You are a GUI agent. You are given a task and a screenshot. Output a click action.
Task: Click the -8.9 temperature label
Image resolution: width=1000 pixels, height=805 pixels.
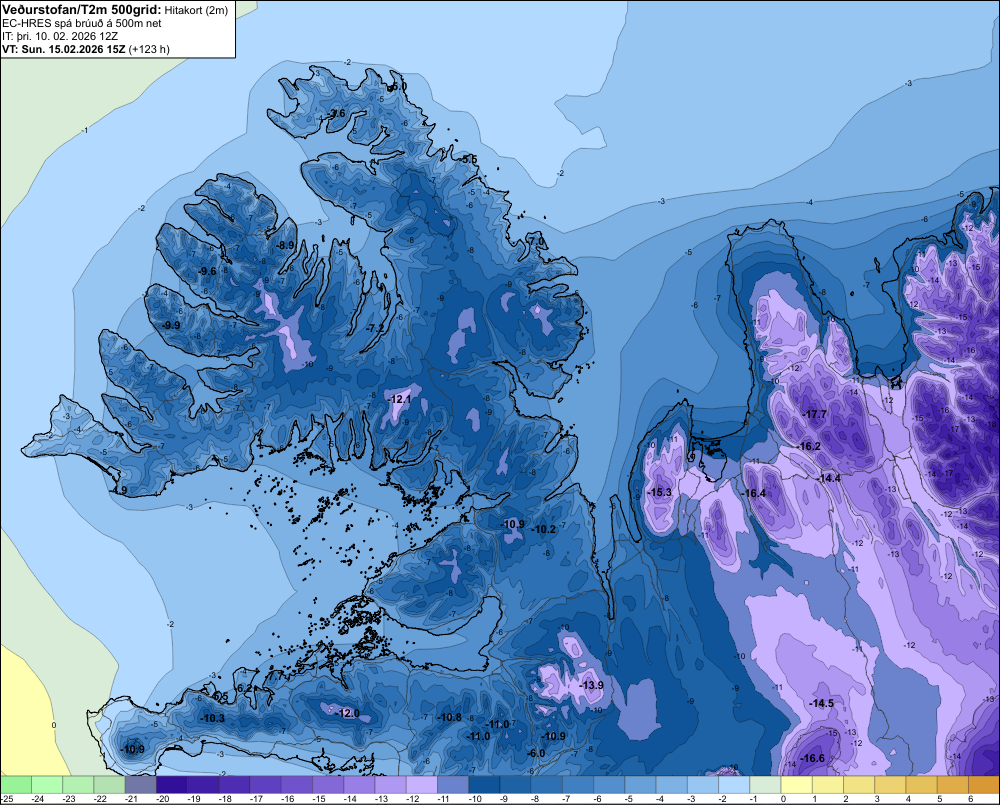click(x=285, y=245)
